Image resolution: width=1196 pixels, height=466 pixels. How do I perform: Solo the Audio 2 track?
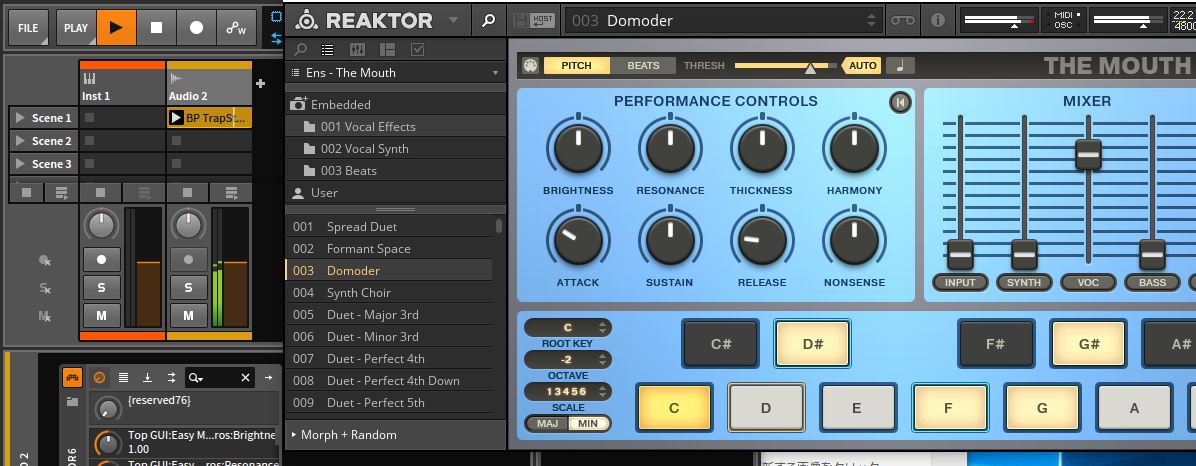click(188, 288)
